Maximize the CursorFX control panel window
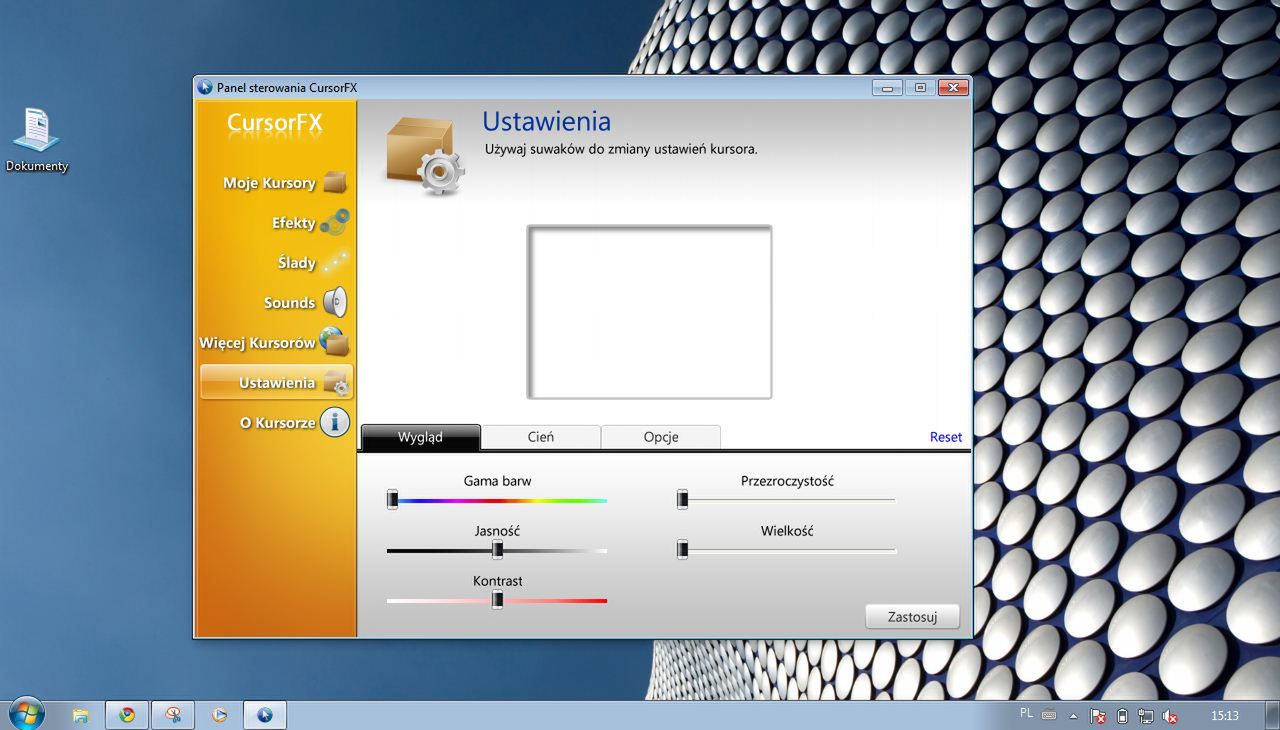Screen dimensions: 1280x730 click(920, 88)
